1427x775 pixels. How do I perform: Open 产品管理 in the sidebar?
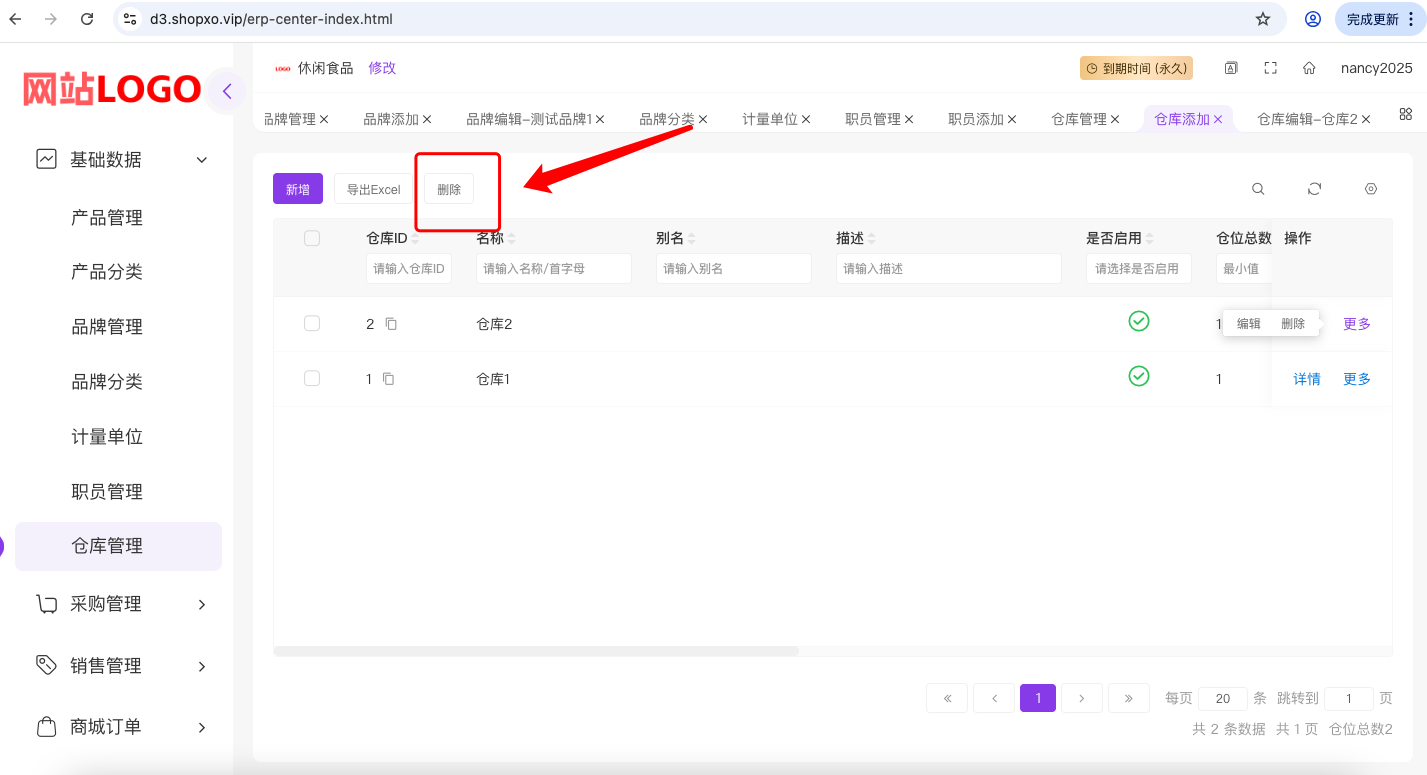click(107, 218)
